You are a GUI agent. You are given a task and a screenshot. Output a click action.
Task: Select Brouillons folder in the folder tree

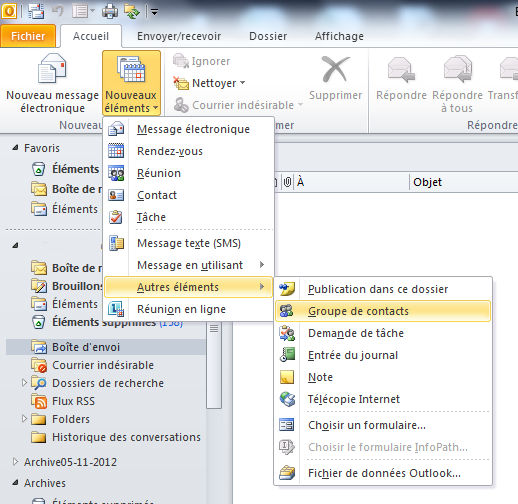click(68, 286)
